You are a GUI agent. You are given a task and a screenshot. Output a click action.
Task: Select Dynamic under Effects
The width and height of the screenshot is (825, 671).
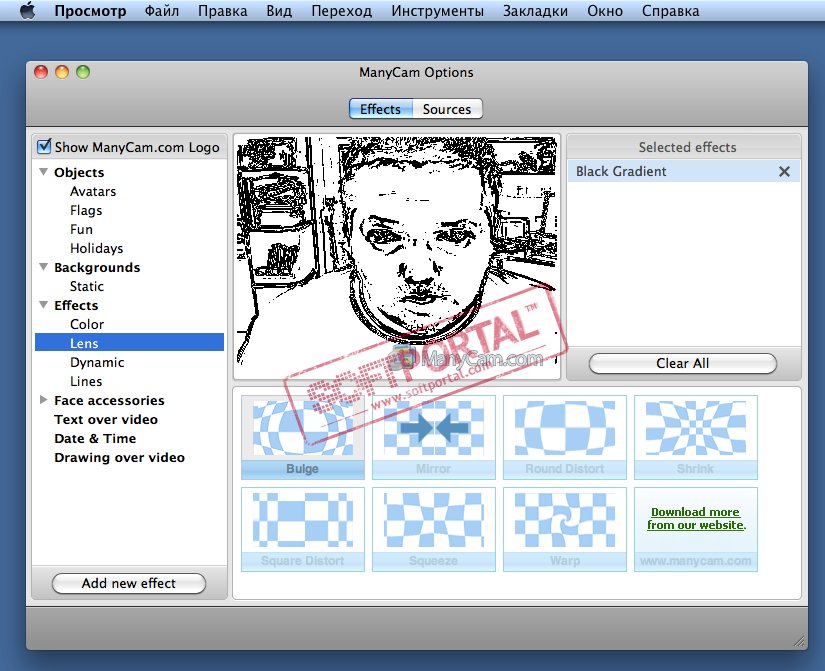[x=97, y=362]
